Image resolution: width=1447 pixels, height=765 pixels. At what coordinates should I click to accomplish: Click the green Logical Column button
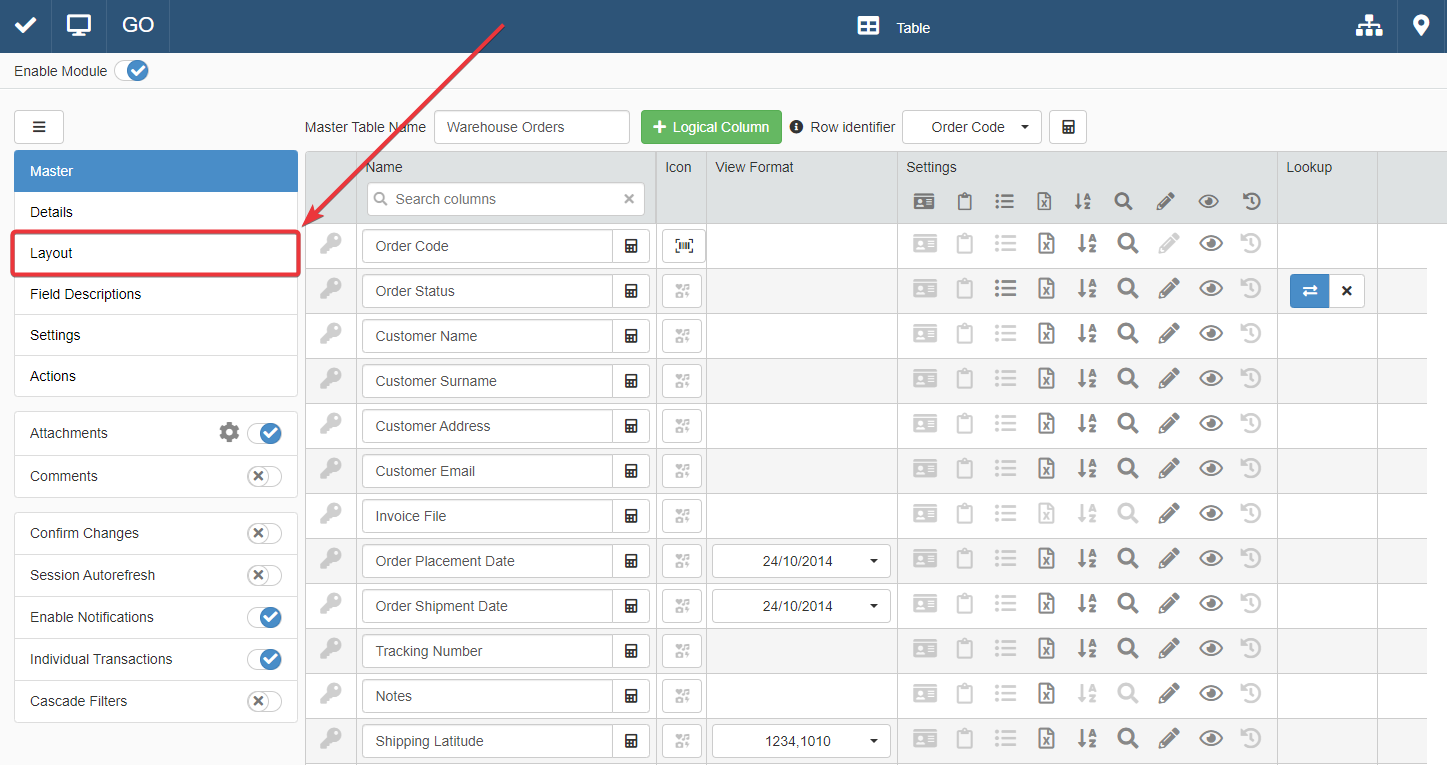click(711, 127)
